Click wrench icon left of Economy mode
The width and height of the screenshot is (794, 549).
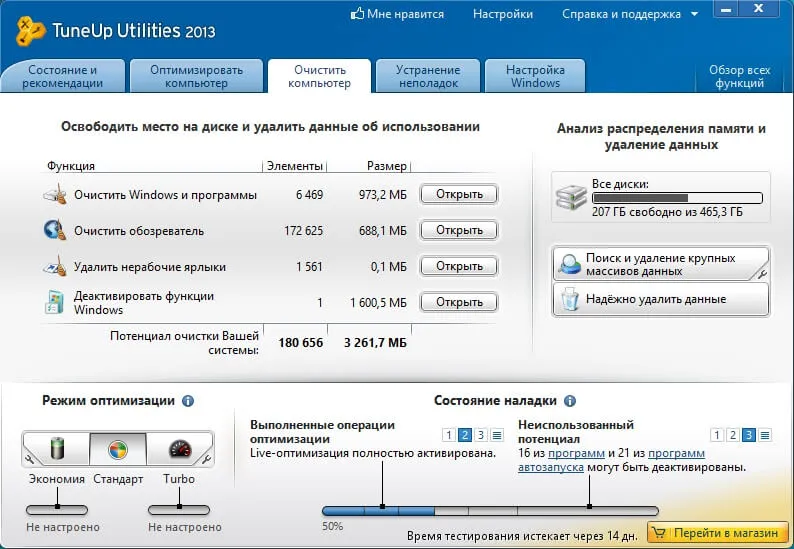tap(29, 460)
